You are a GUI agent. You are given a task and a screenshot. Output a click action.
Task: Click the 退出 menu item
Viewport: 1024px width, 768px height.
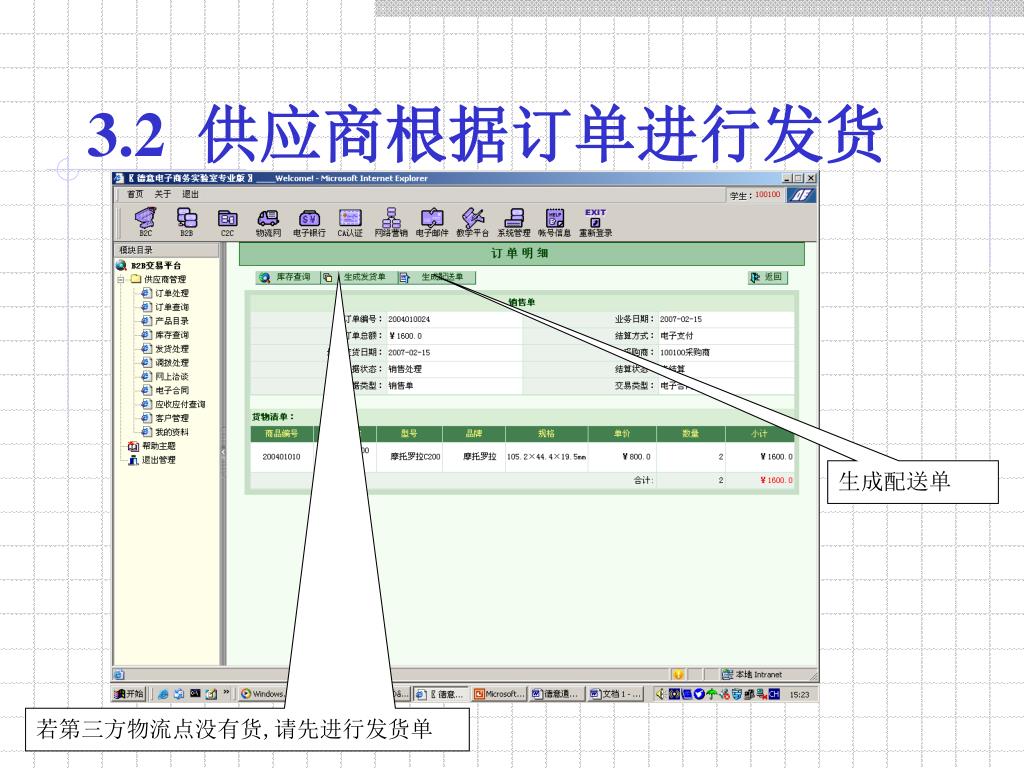click(x=190, y=194)
